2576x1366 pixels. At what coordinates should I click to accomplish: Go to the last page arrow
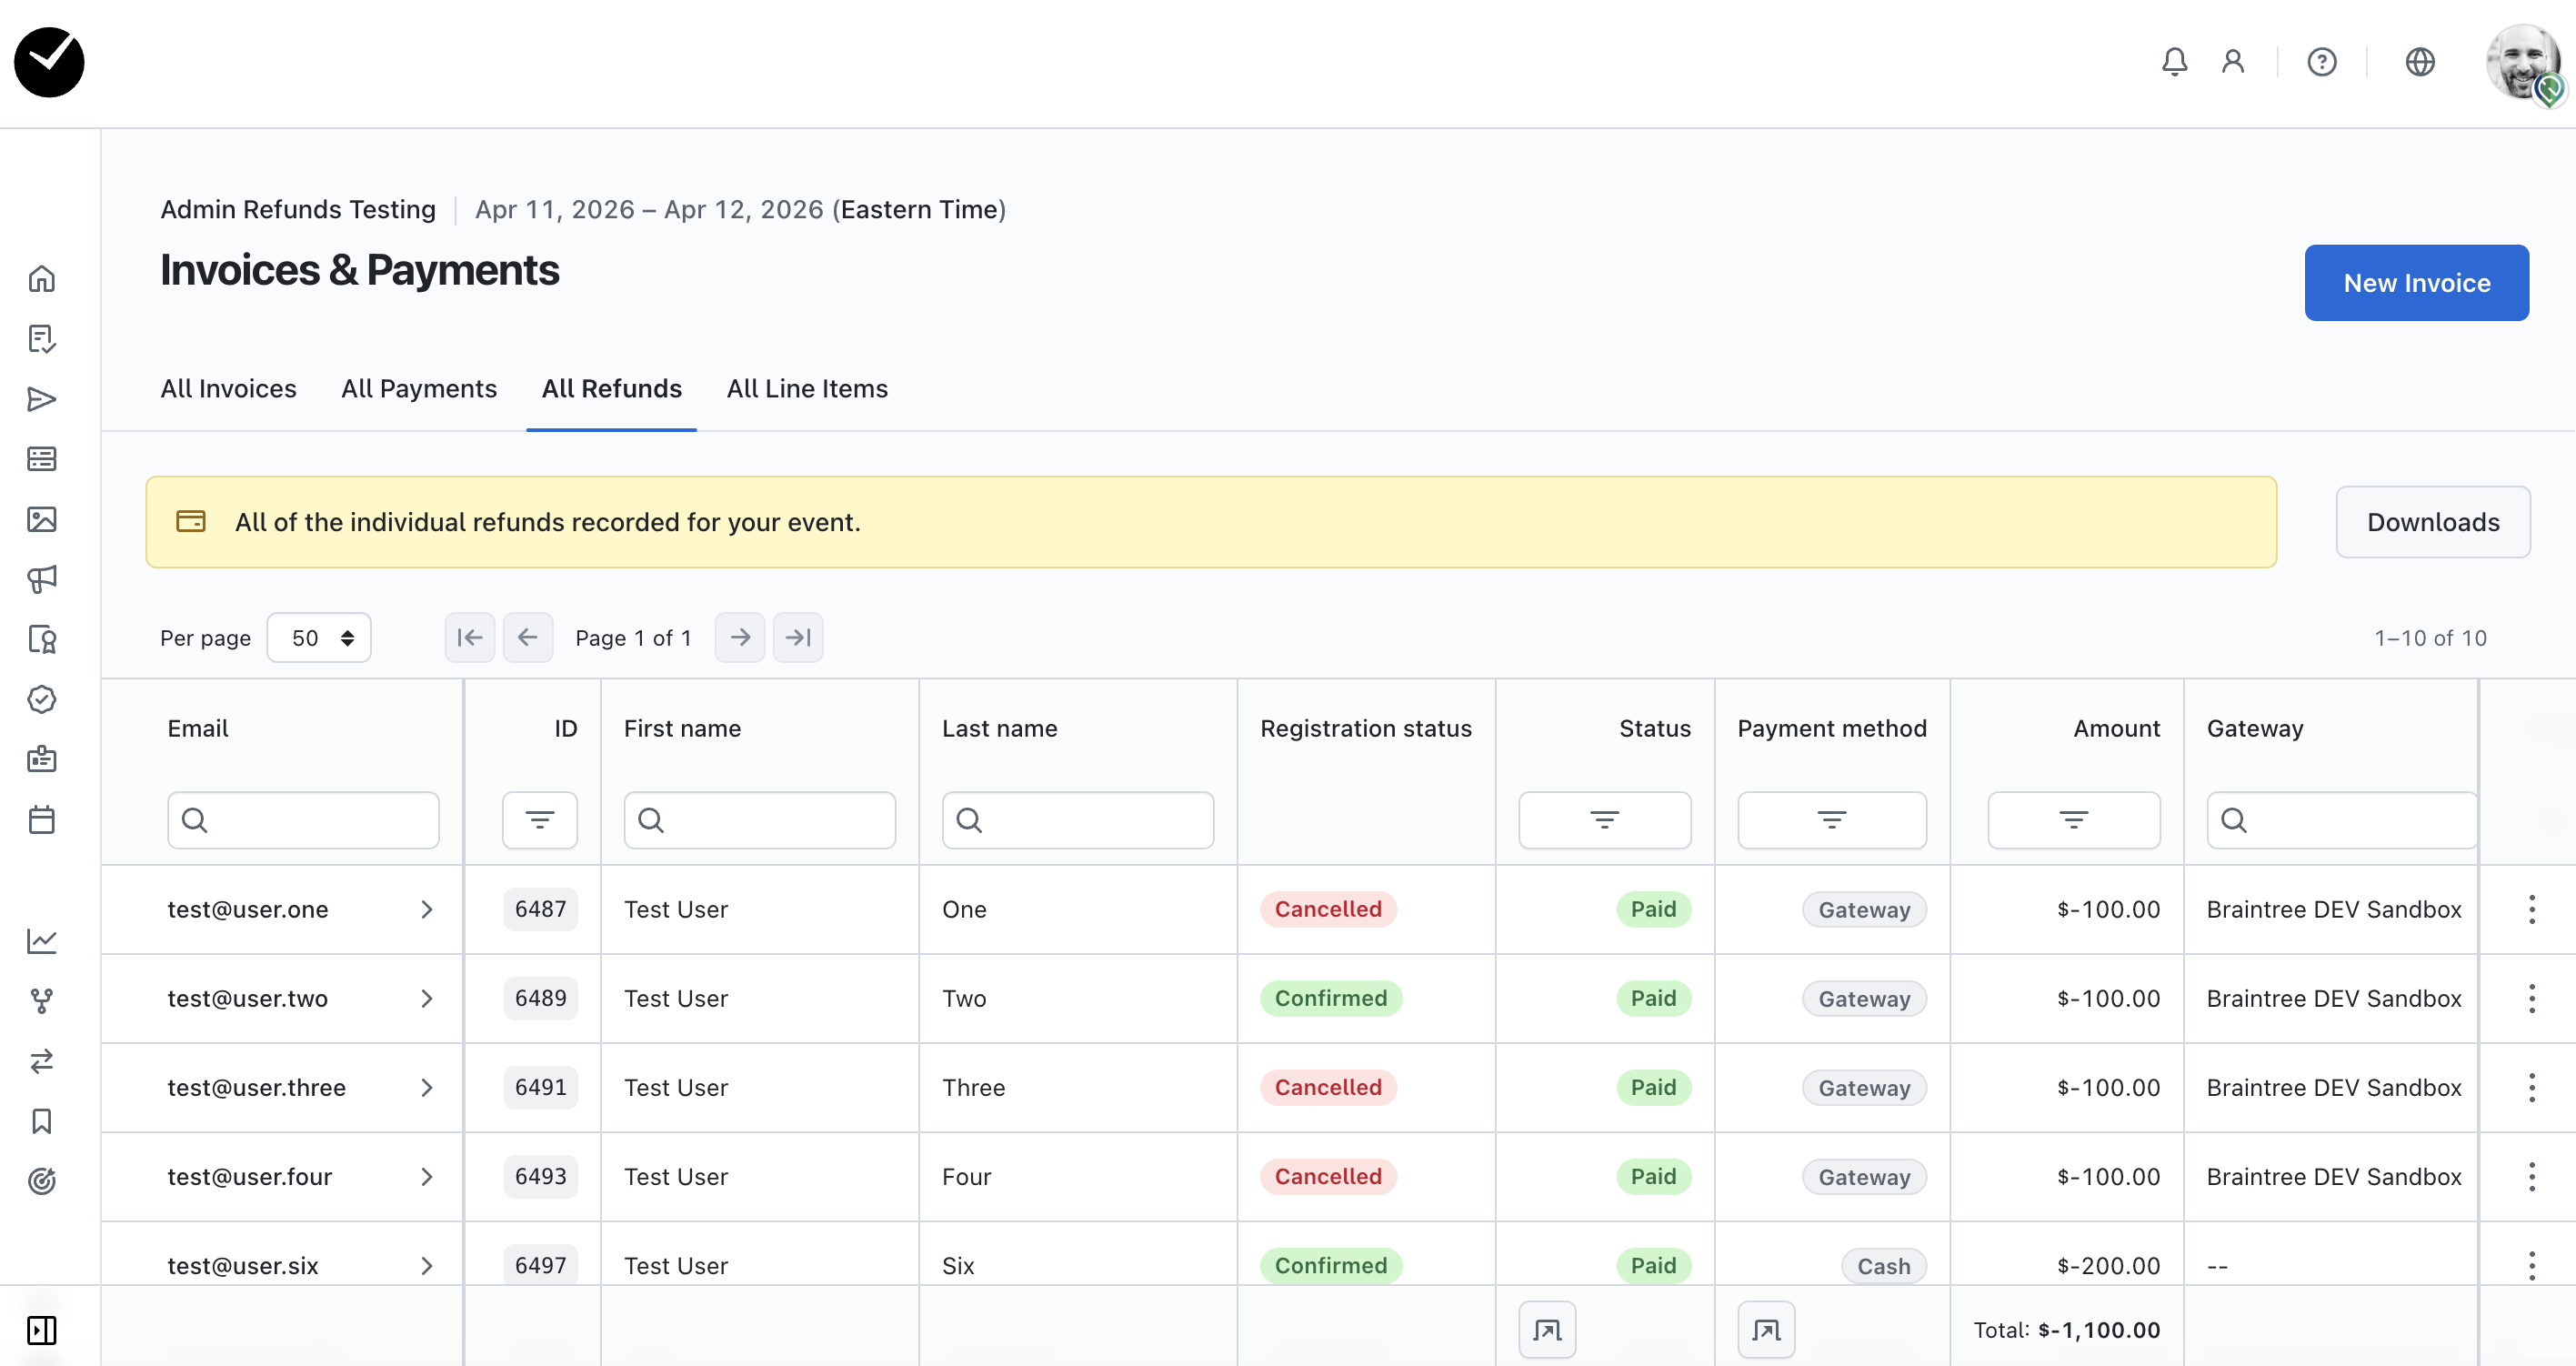[x=798, y=638]
